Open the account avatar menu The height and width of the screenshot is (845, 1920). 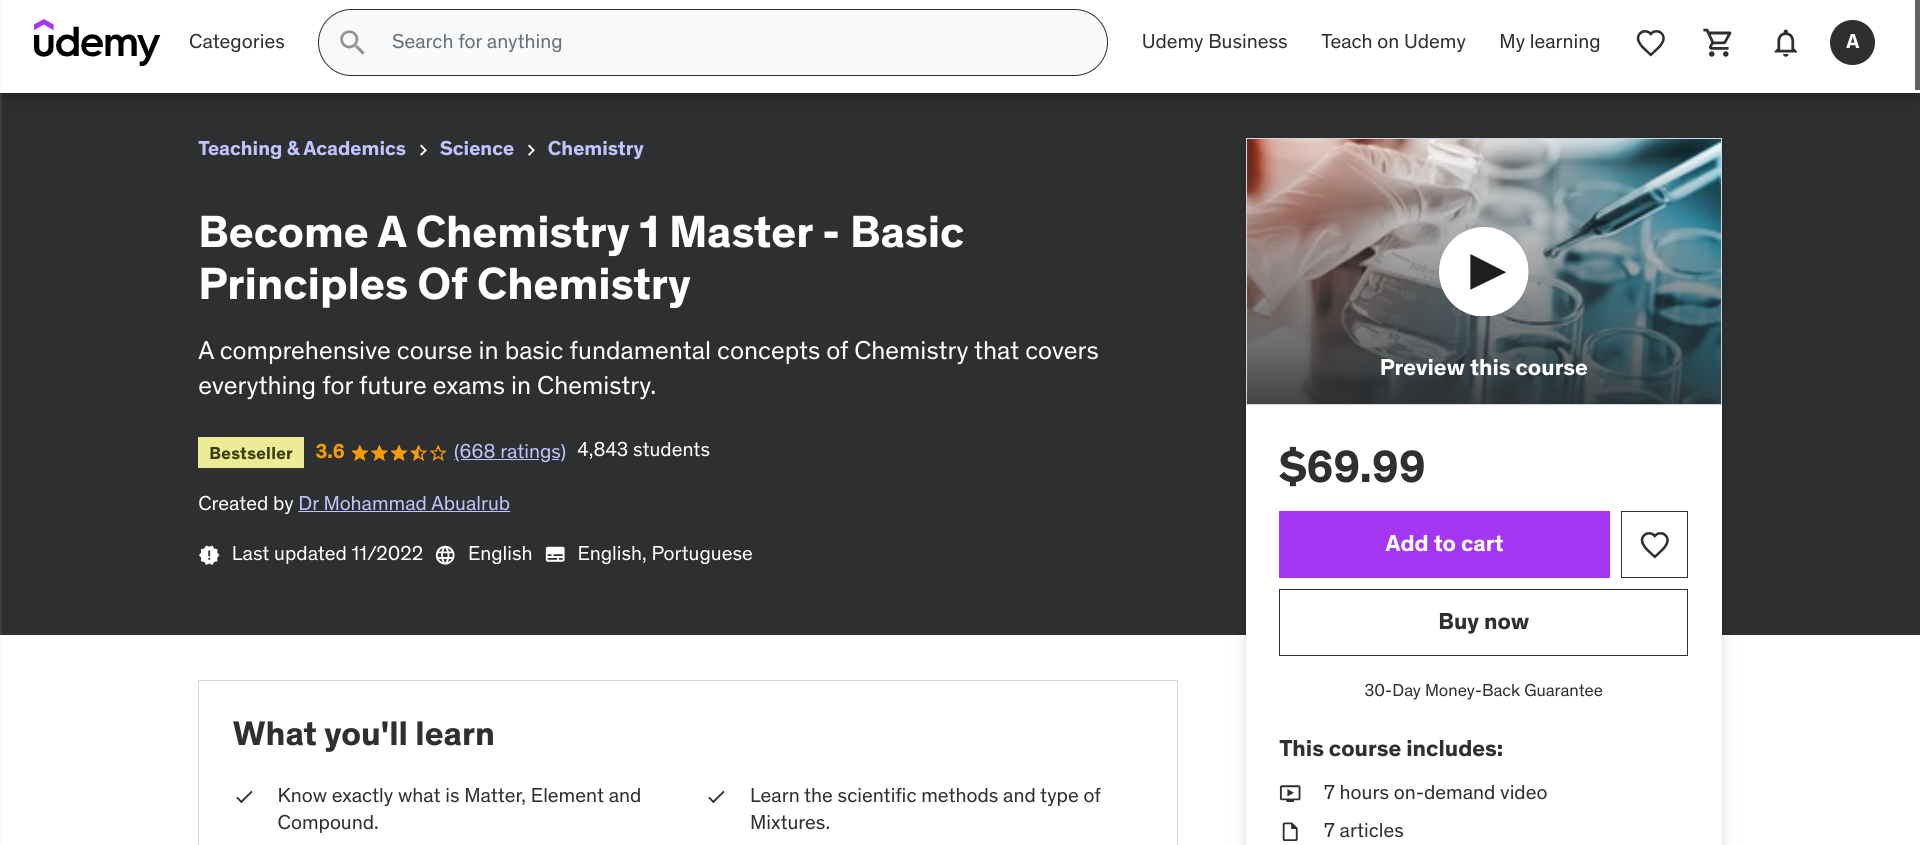1853,42
